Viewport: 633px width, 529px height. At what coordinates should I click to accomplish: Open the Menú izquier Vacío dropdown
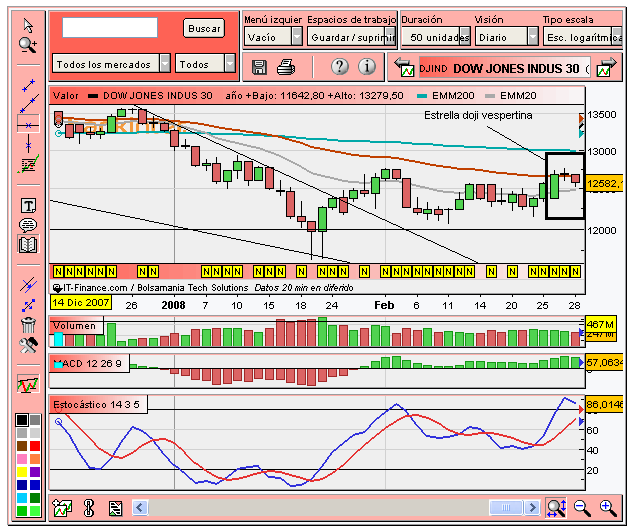[273, 37]
